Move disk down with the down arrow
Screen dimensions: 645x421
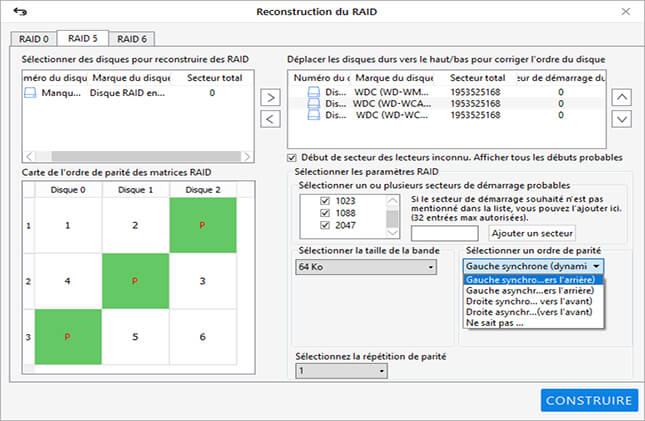622,119
